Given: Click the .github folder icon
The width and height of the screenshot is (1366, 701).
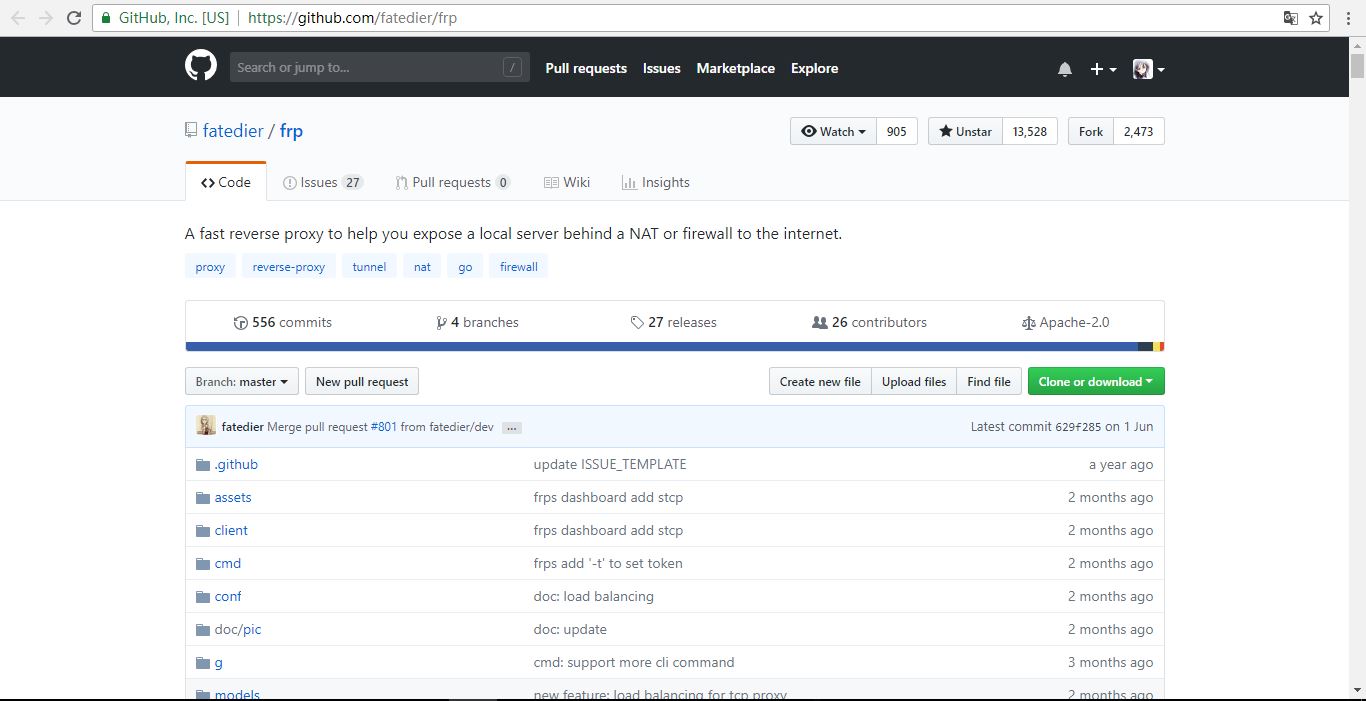Looking at the screenshot, I should 203,465.
